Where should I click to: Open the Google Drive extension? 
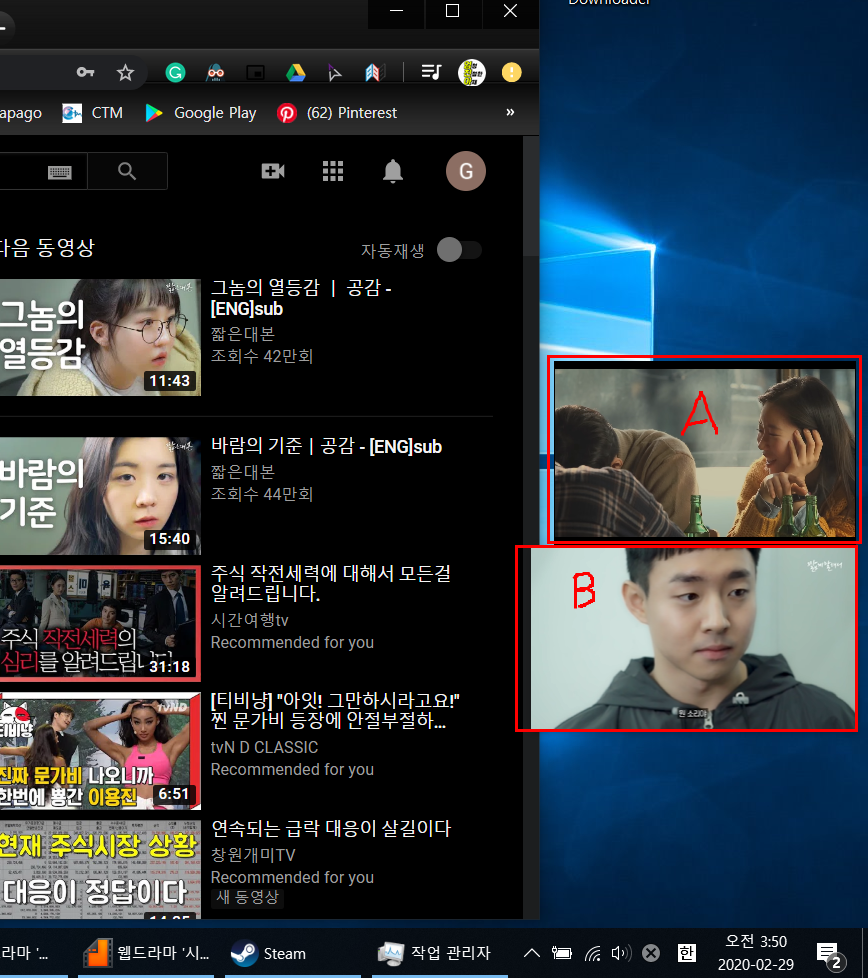tap(296, 73)
